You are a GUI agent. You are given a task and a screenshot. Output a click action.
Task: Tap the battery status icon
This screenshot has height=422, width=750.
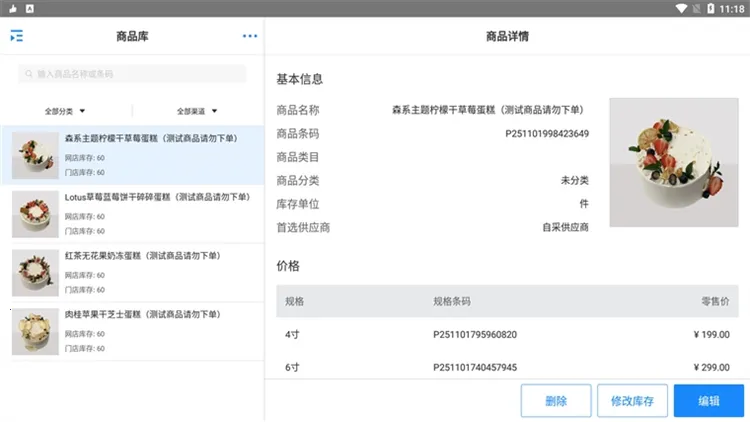coord(711,9)
